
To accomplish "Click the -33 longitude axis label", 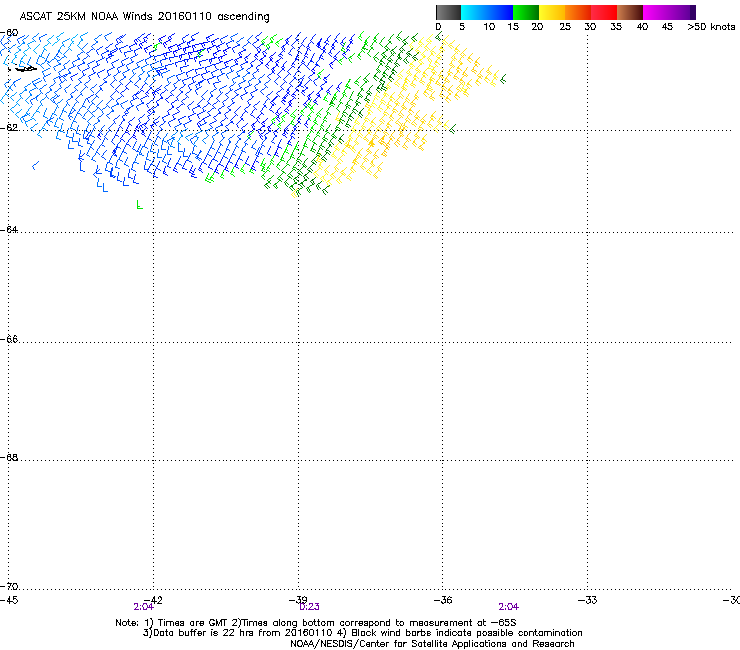I will [x=588, y=600].
